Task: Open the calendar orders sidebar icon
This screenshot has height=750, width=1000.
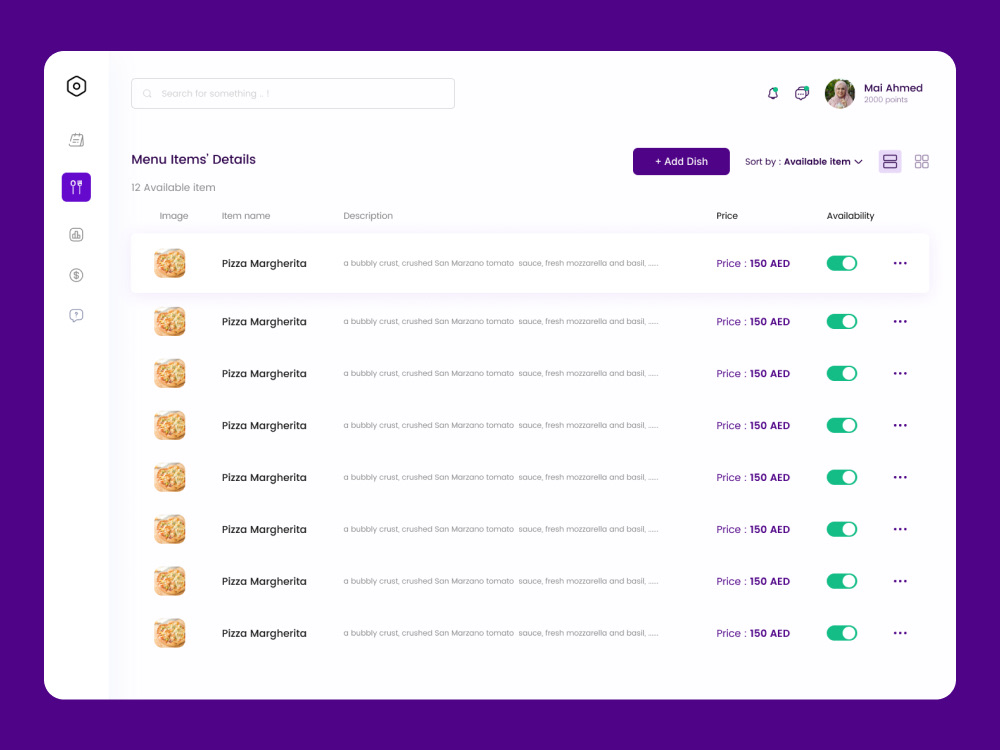Action: point(77,140)
